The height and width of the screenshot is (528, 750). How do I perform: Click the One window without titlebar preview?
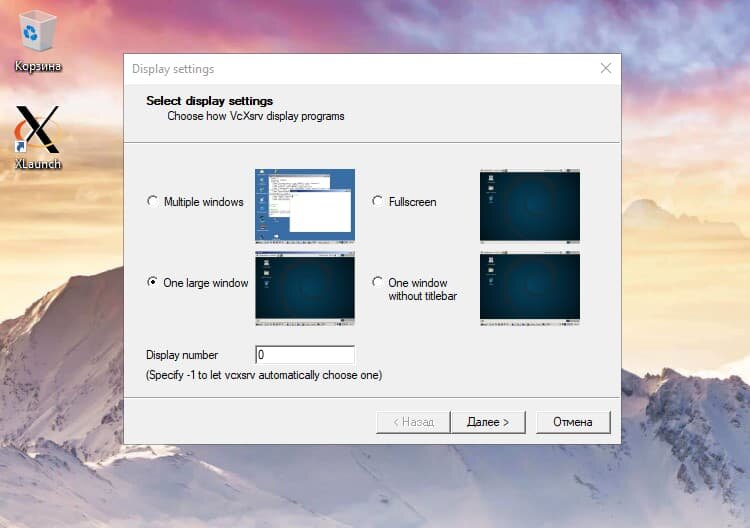pyautogui.click(x=529, y=288)
